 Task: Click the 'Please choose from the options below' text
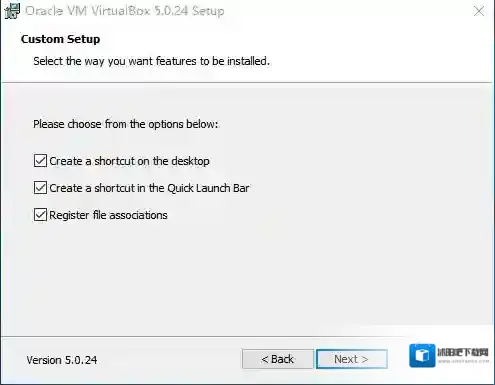point(125,124)
